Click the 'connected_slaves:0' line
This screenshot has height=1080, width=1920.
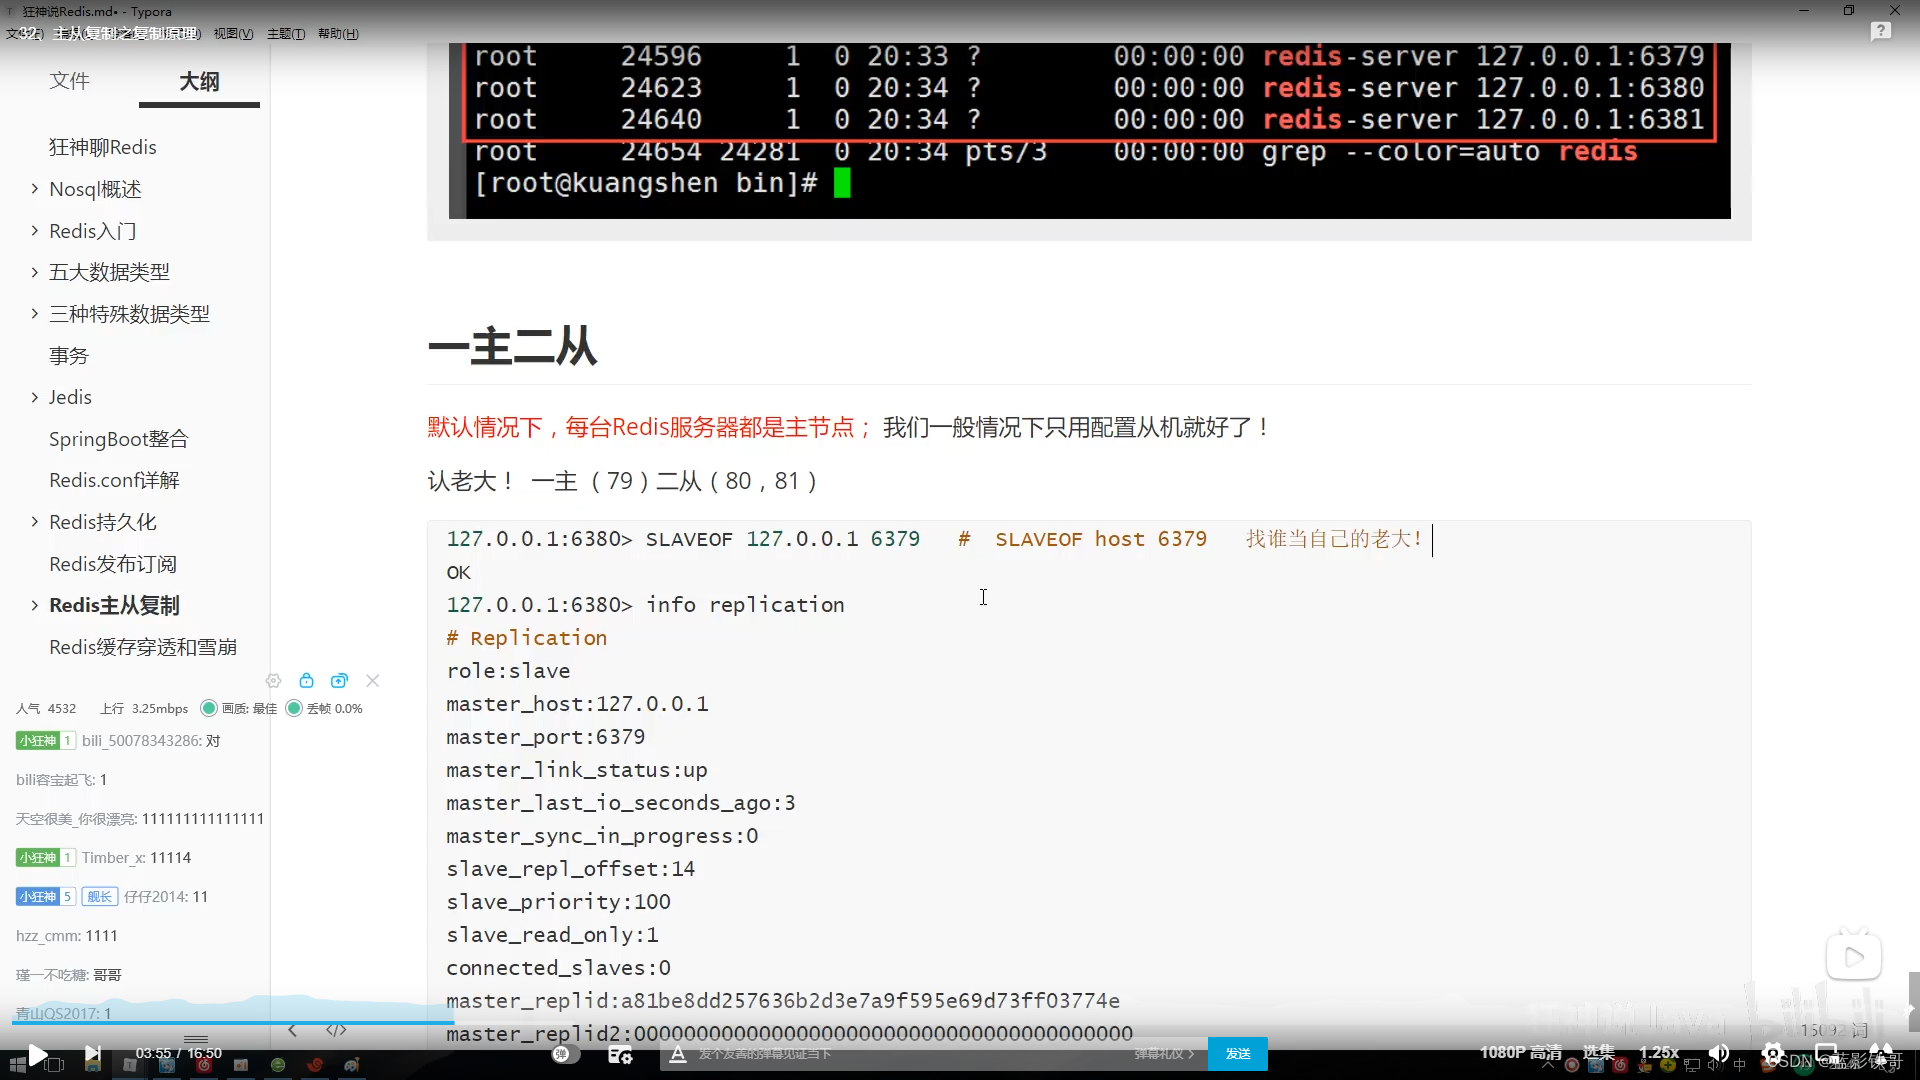558,968
